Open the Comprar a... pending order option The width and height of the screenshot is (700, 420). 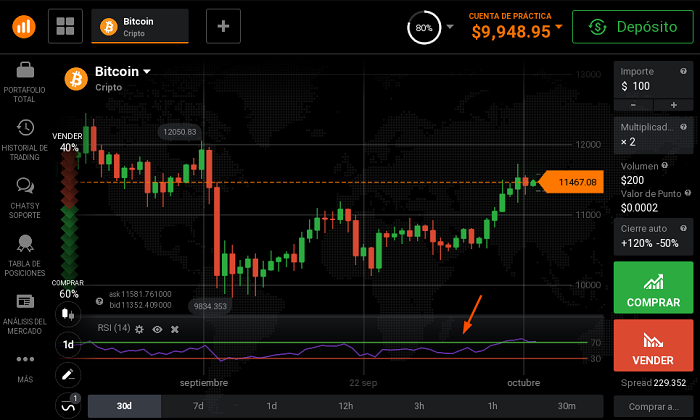tap(654, 407)
